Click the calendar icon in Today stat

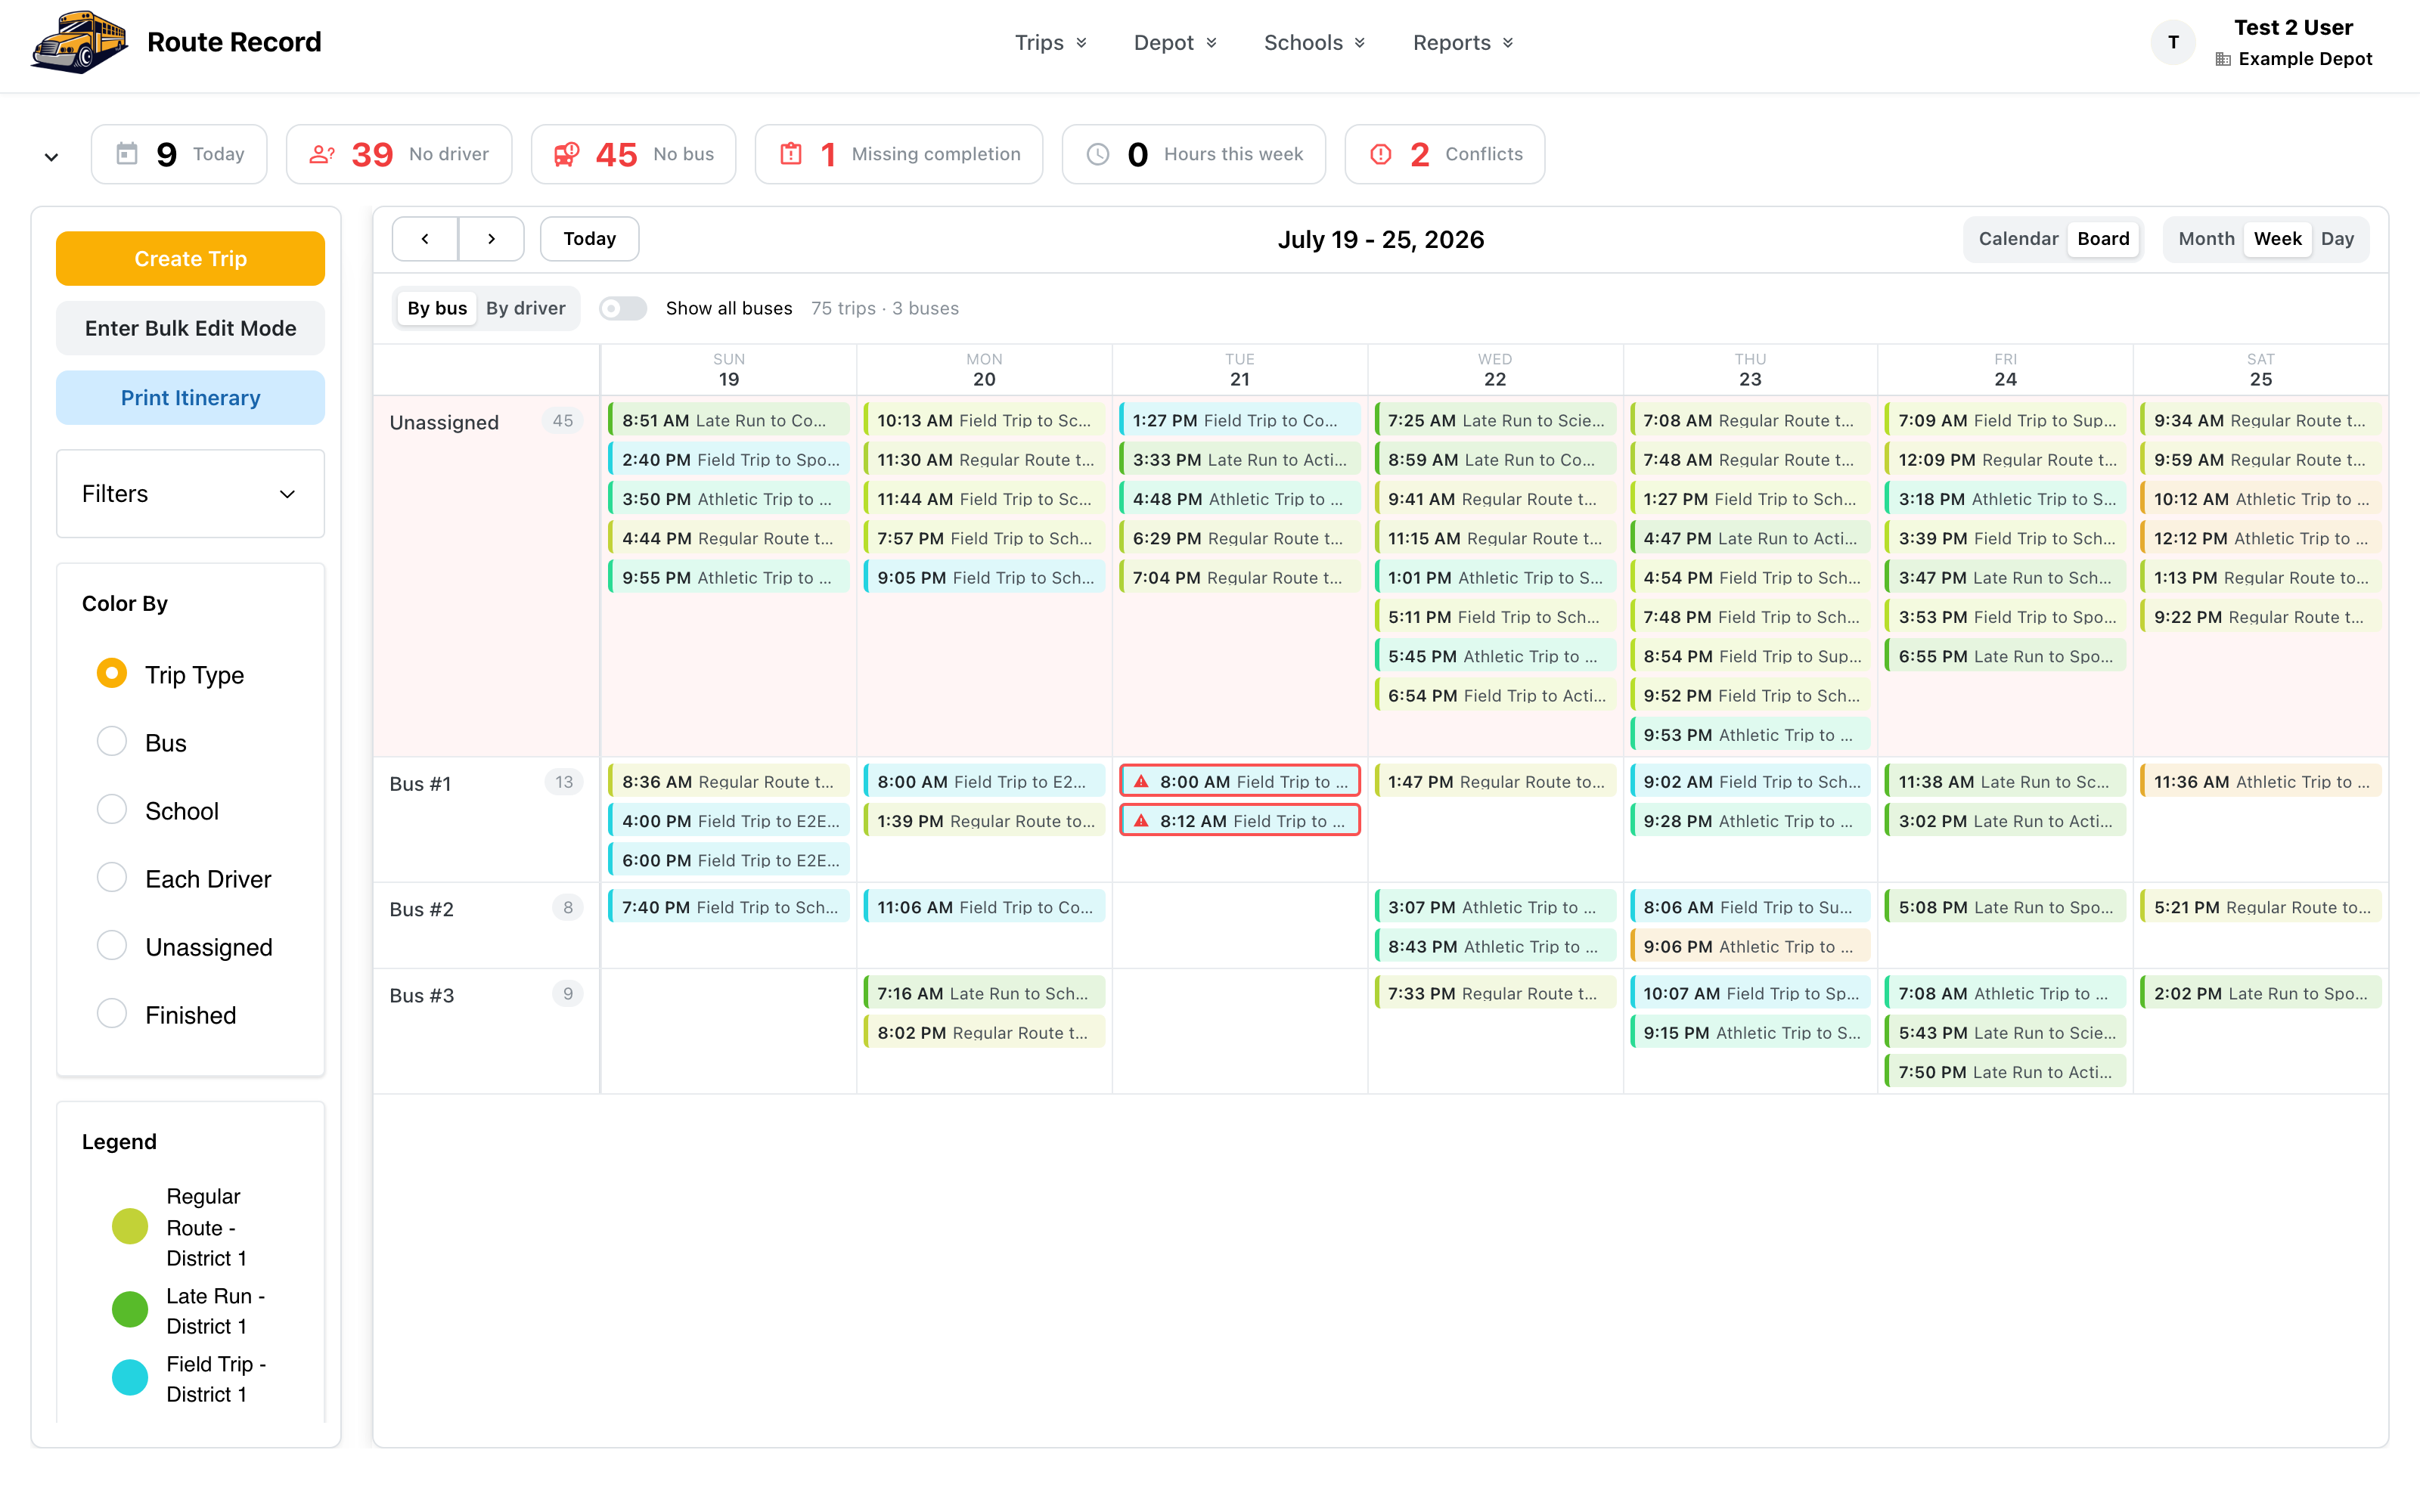pyautogui.click(x=127, y=154)
